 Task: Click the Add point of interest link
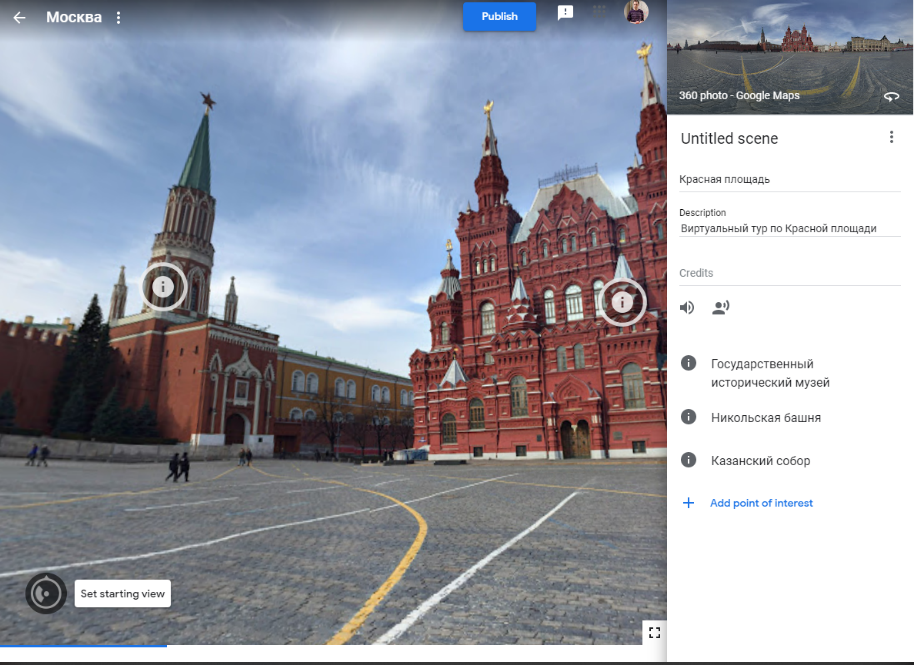[x=761, y=503]
